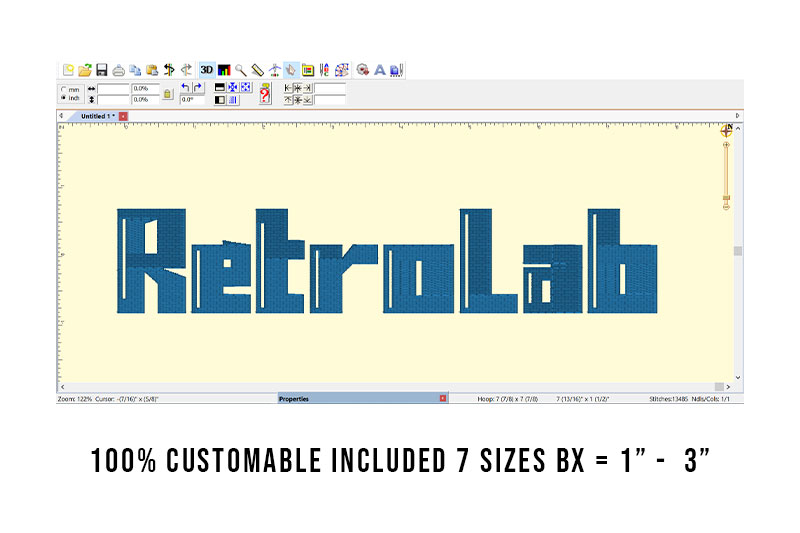The width and height of the screenshot is (800, 533).
Task: Create lettering with the A tool
Action: point(380,70)
